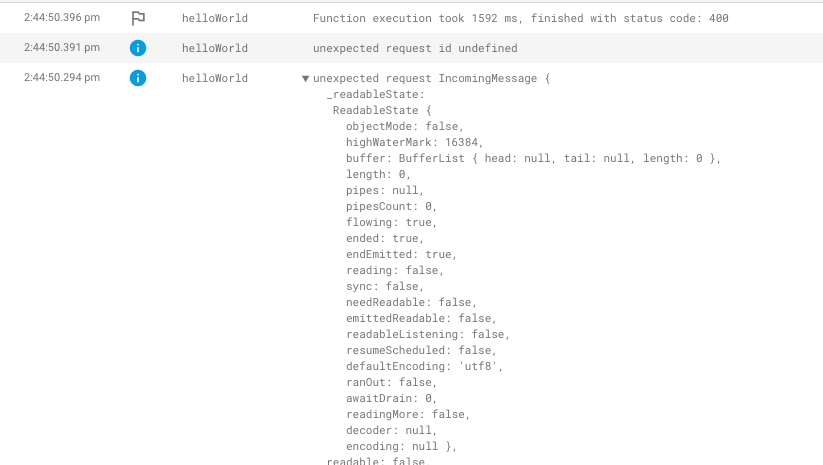This screenshot has width=823, height=465.
Task: Click the flag icon beside 2:44:50.396 pm
Action: point(138,18)
